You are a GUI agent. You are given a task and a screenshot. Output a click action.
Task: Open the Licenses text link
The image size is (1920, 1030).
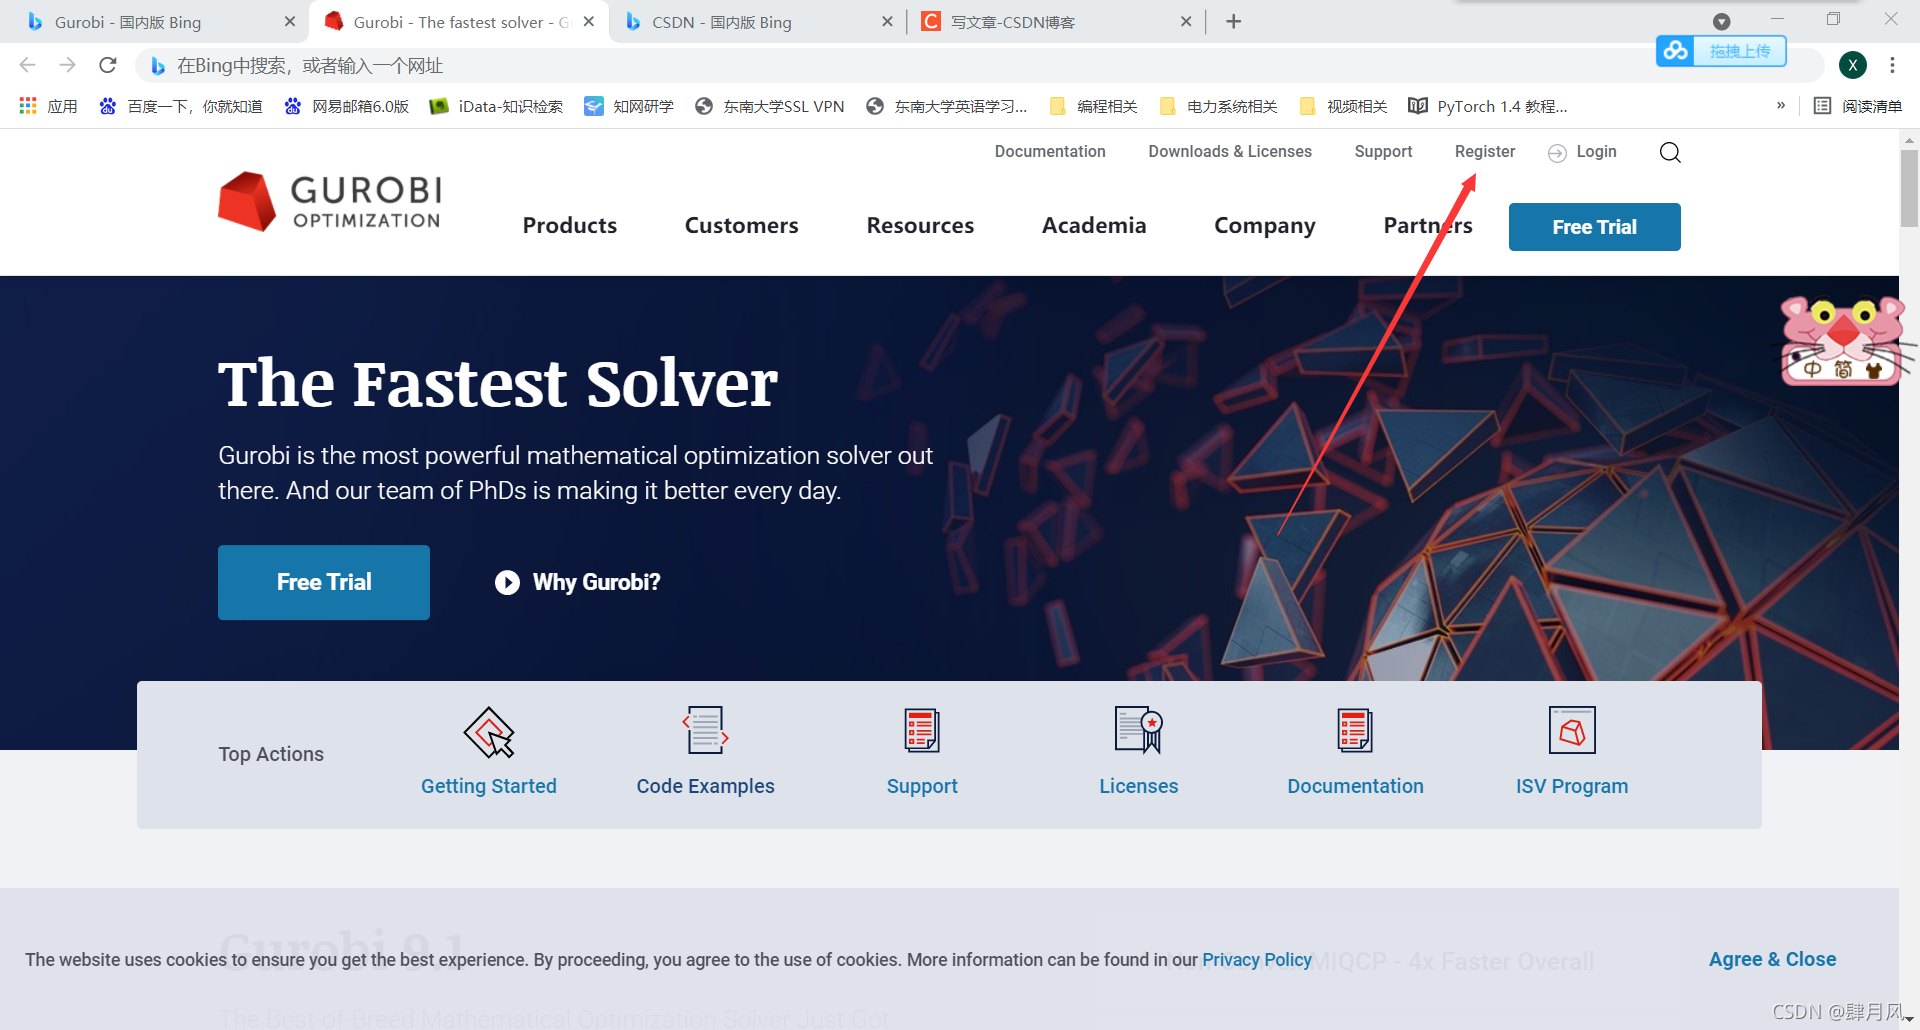(x=1139, y=786)
